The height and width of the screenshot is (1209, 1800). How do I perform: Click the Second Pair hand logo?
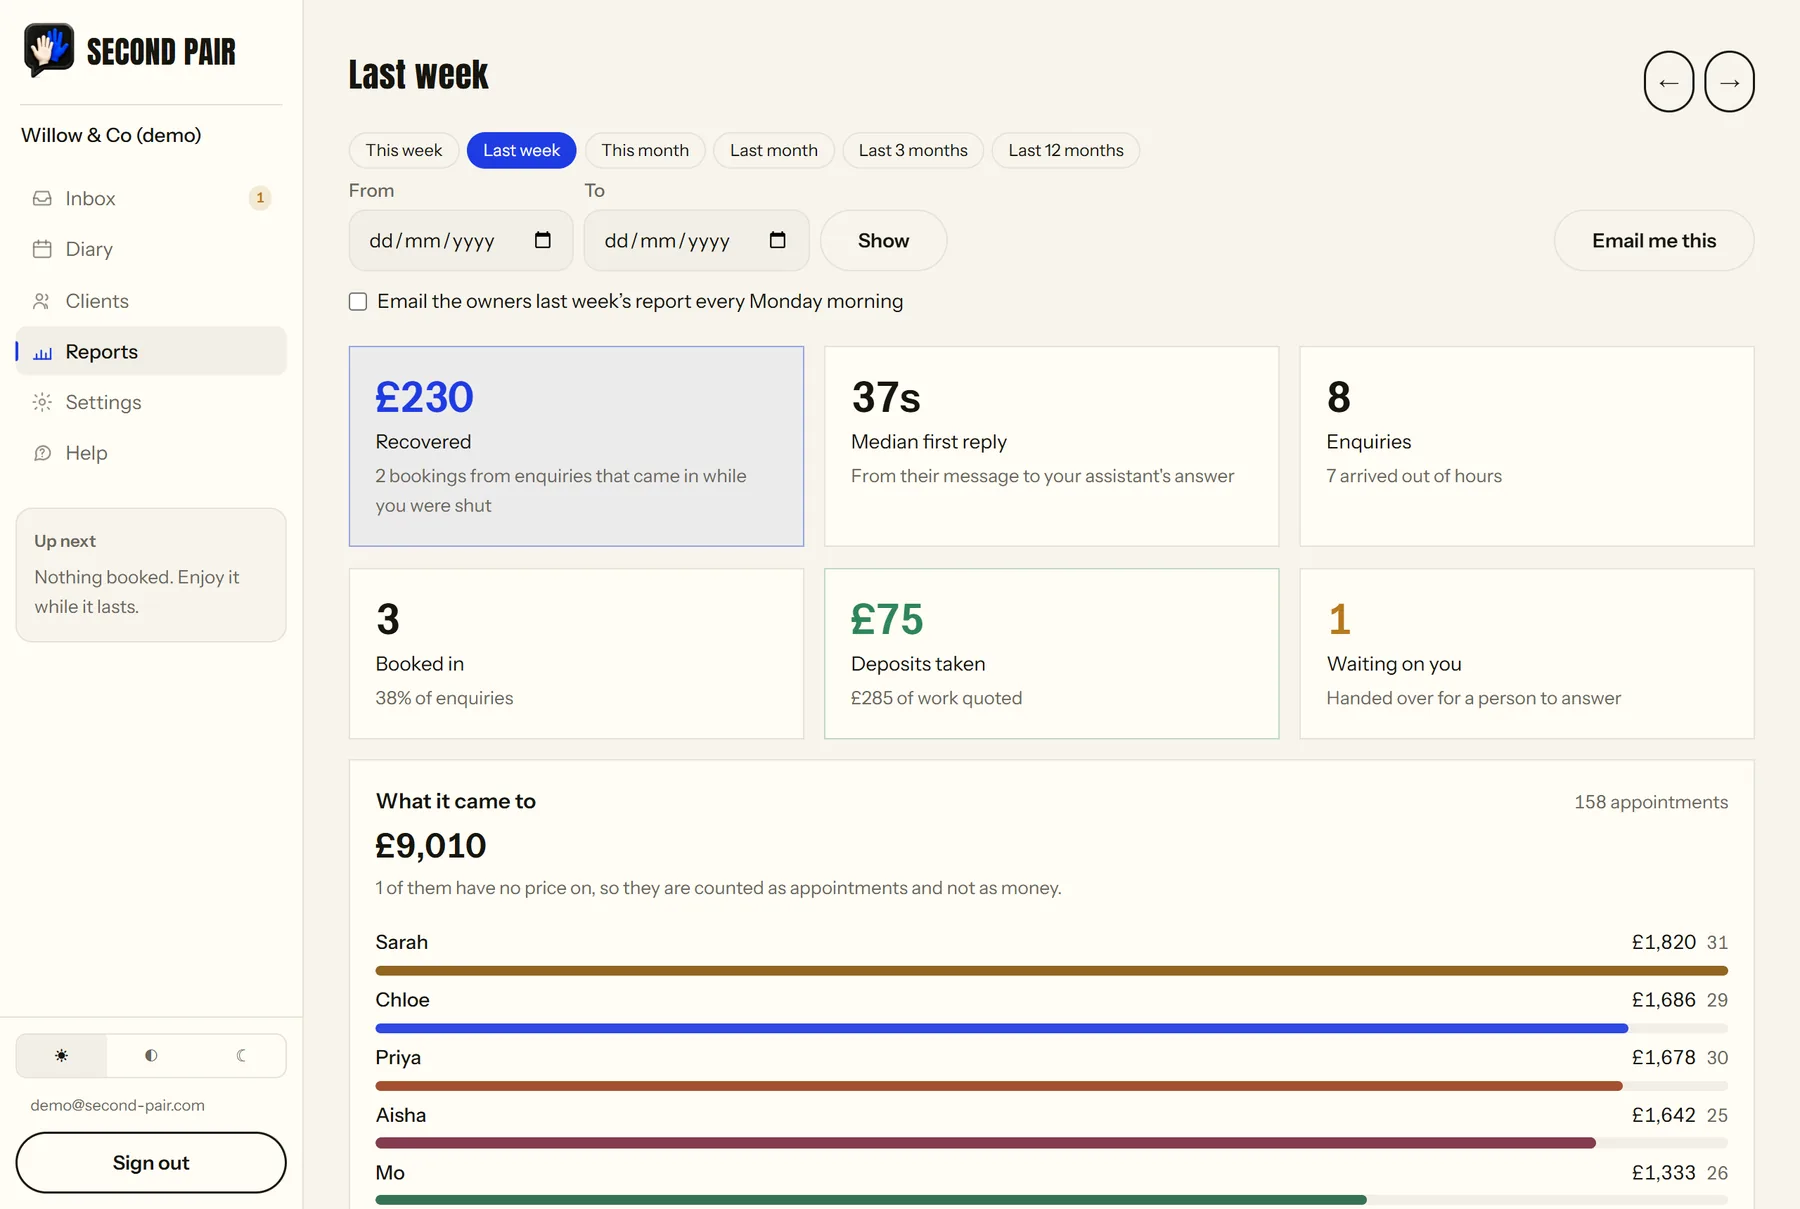(49, 50)
